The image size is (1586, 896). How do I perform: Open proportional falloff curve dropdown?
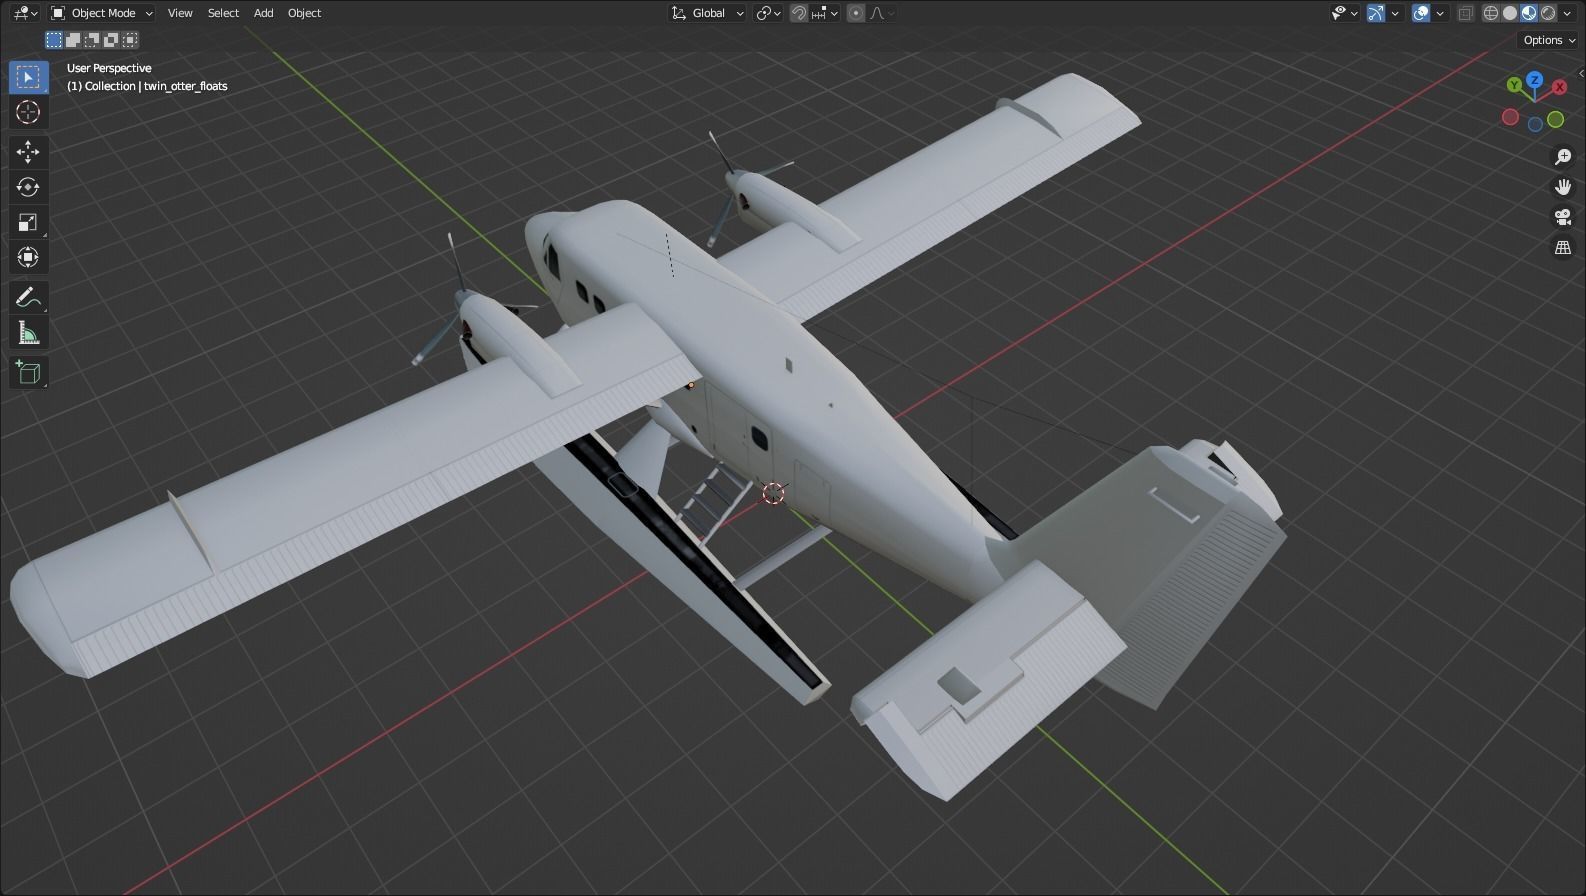pyautogui.click(x=882, y=13)
